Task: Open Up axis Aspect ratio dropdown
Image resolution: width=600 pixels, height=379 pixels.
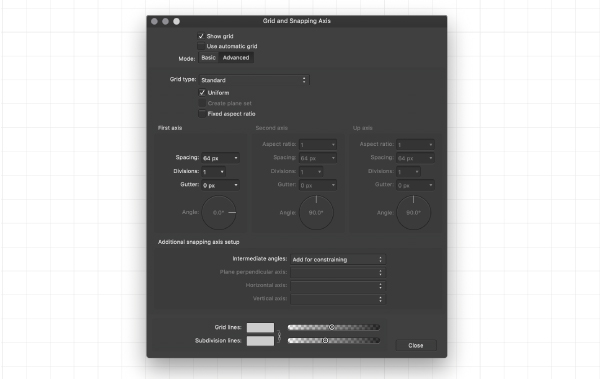Action: (415, 144)
